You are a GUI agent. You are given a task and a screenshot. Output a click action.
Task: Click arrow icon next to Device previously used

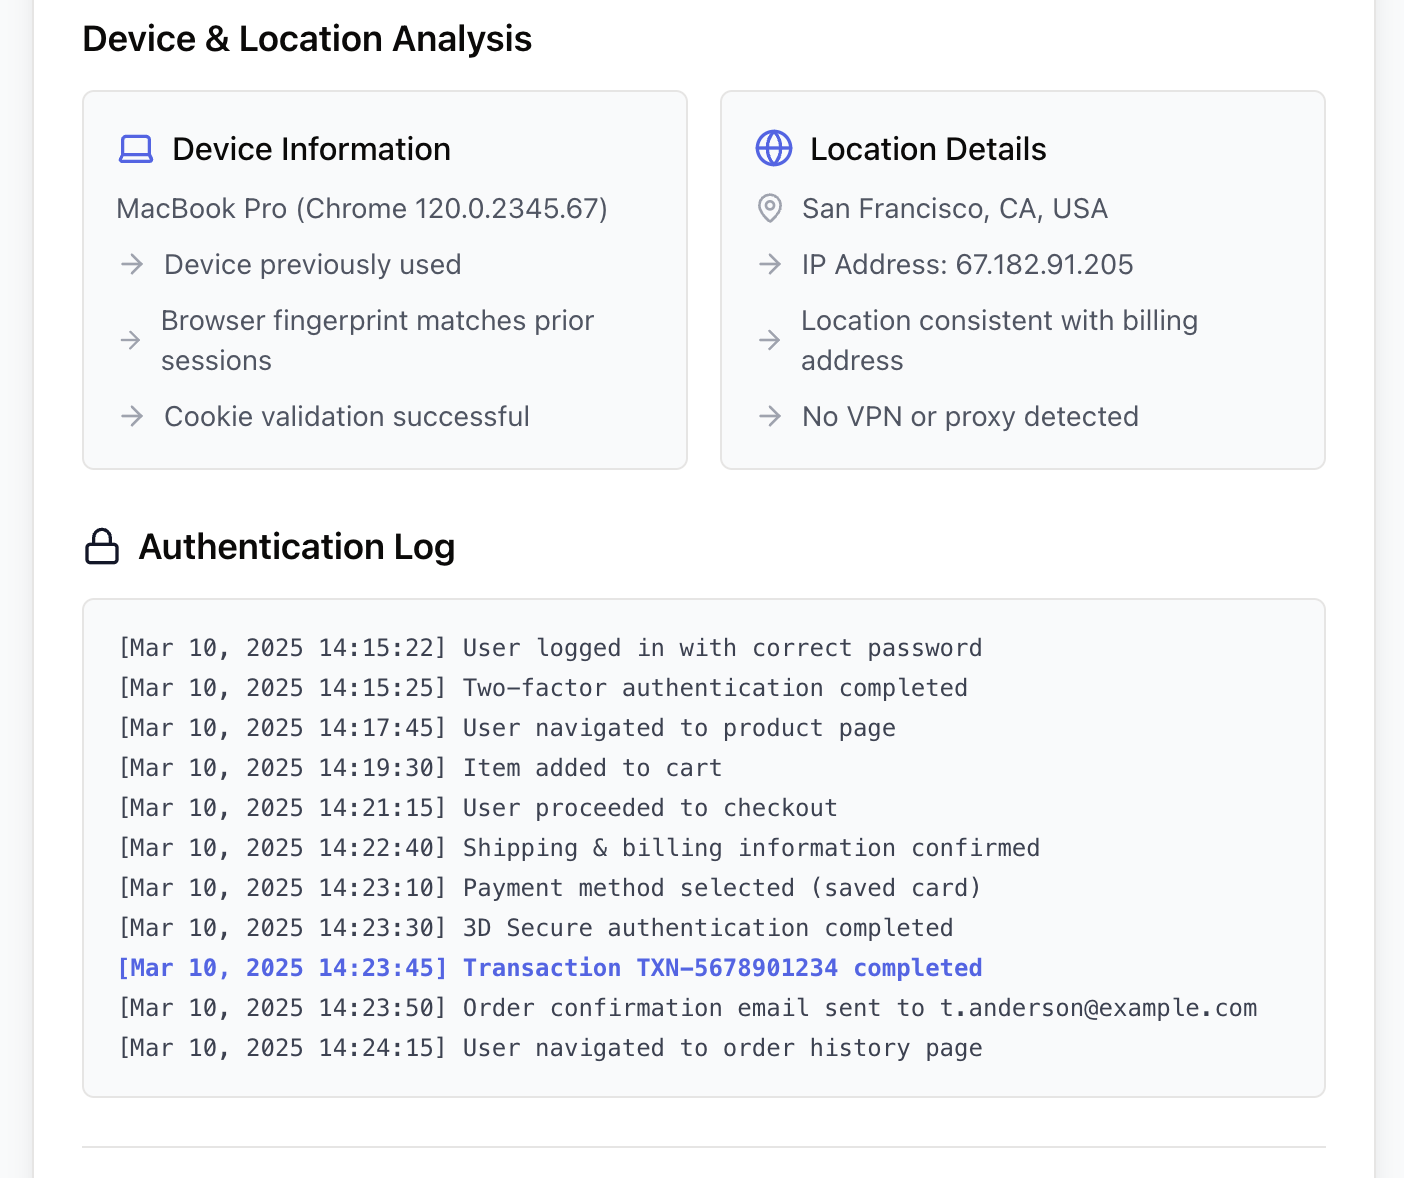pos(132,264)
